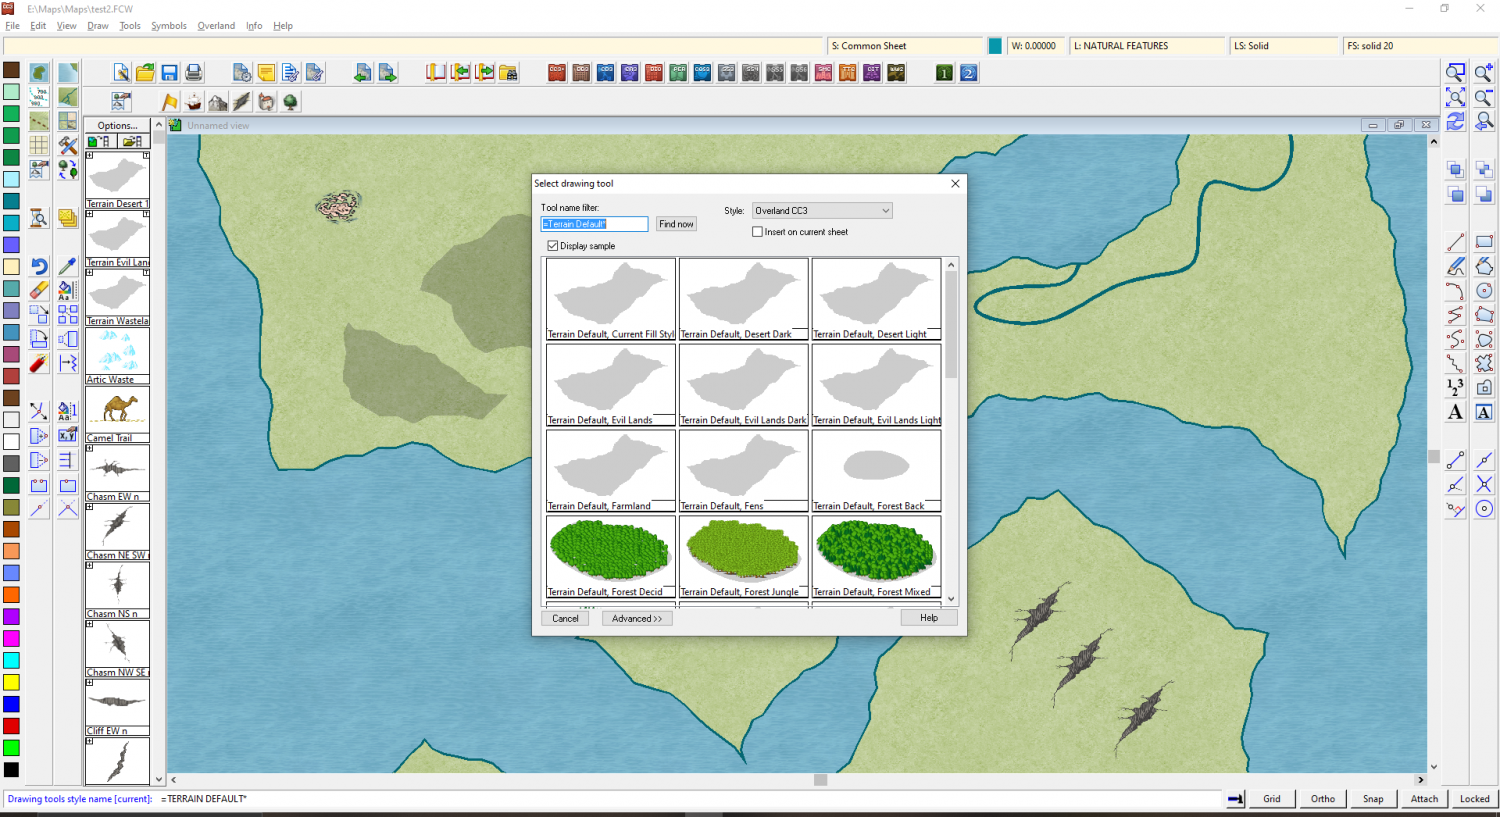This screenshot has width=1500, height=817.
Task: Click the Explode dynamite icon
Action: click(39, 363)
